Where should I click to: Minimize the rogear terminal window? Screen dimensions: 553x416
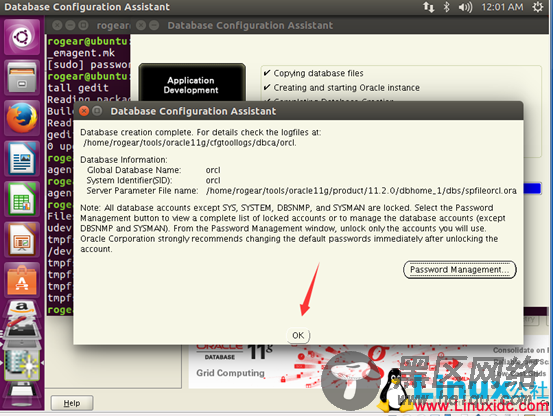coord(70,25)
